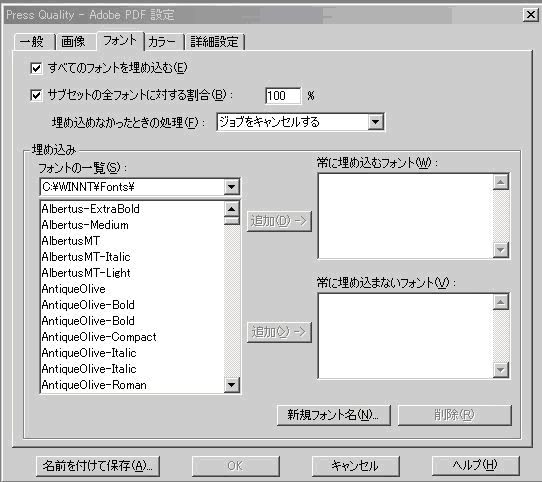Image resolution: width=542 pixels, height=482 pixels.
Task: Click the 新規フォント名 button
Action: click(334, 415)
